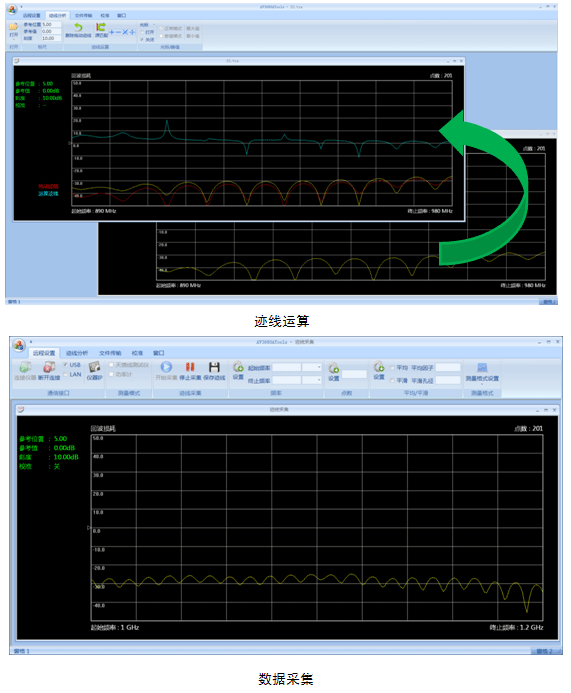This screenshot has height=693, width=571.
Task: Open the 迹线分析 tab in lower window
Action: [77, 353]
